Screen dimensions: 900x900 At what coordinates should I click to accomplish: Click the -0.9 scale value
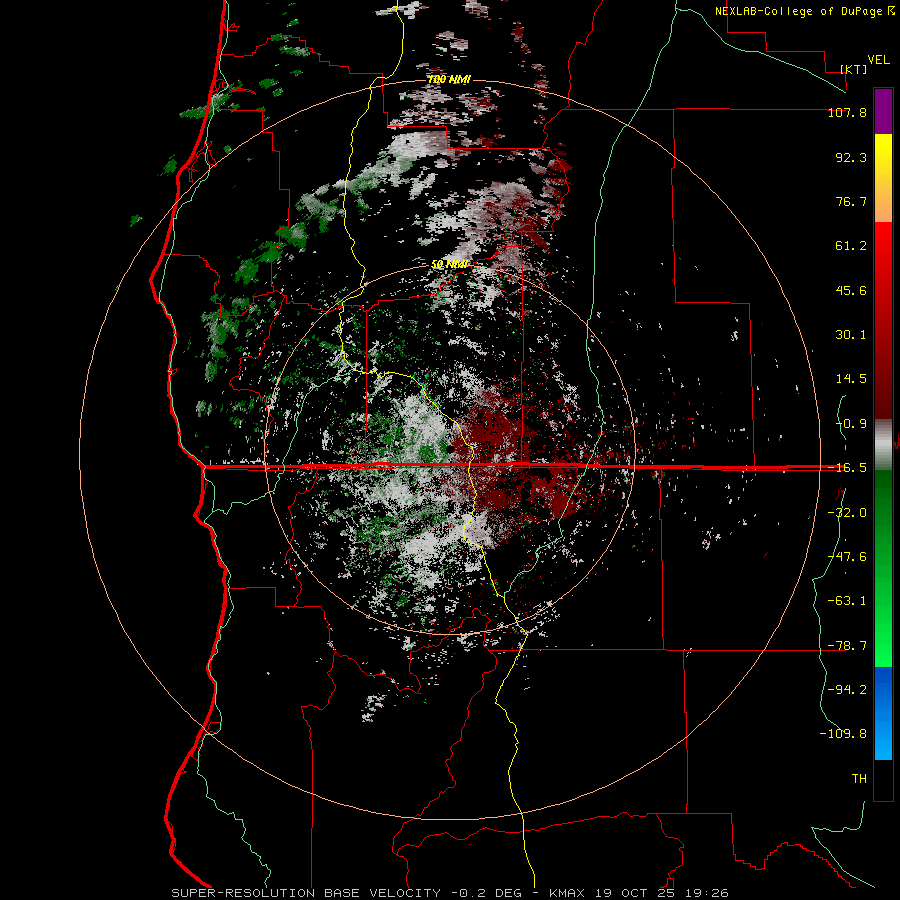[851, 424]
